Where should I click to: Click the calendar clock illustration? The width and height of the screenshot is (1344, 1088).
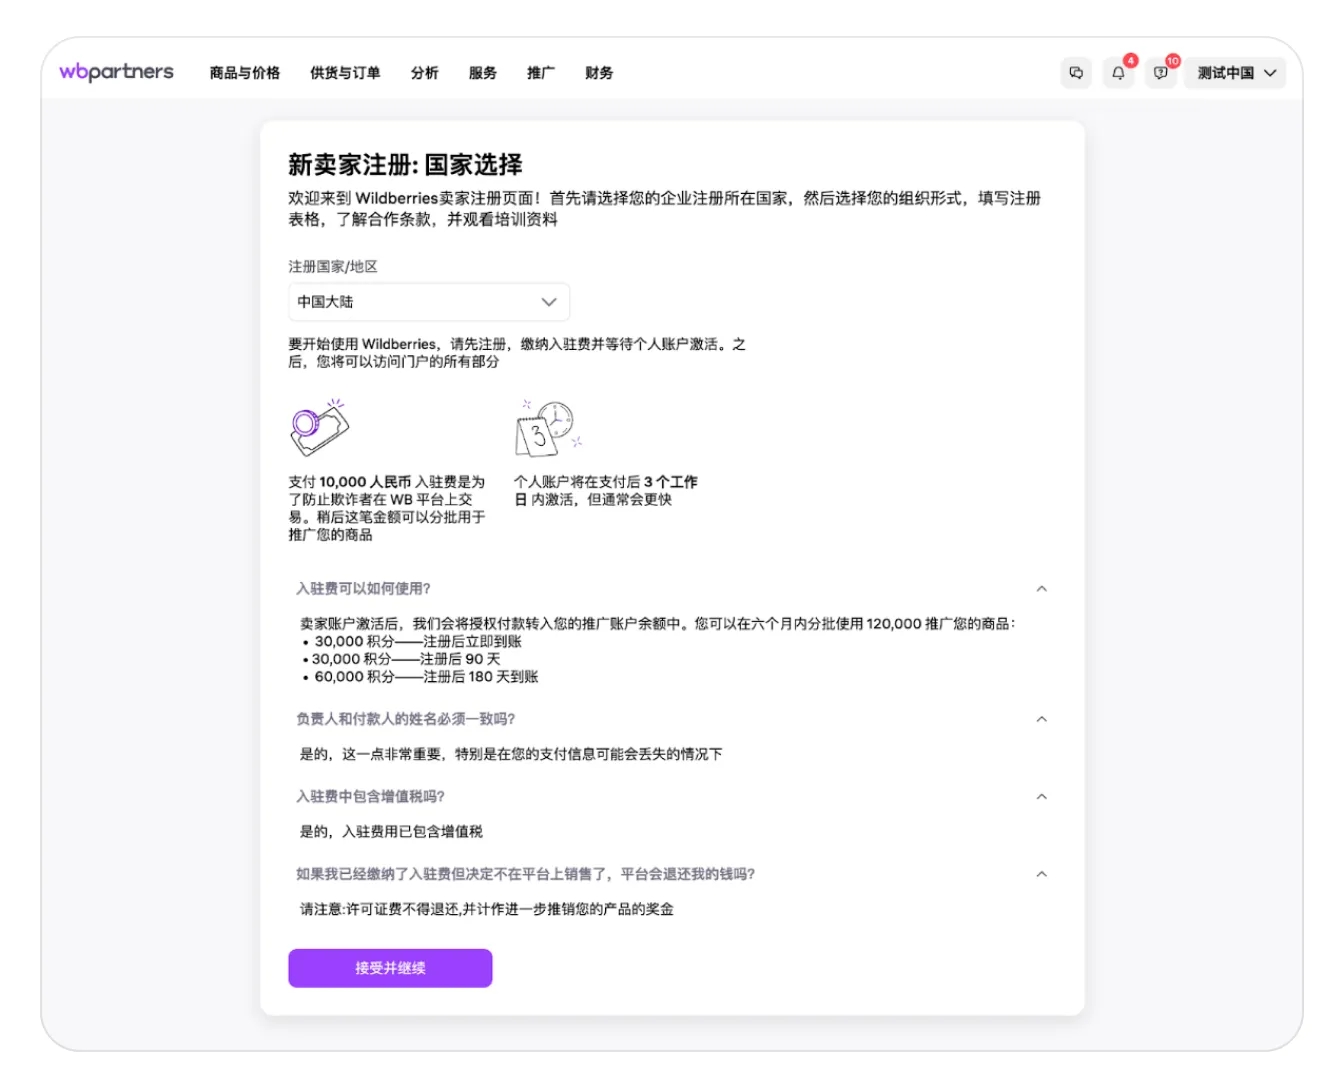(x=547, y=428)
